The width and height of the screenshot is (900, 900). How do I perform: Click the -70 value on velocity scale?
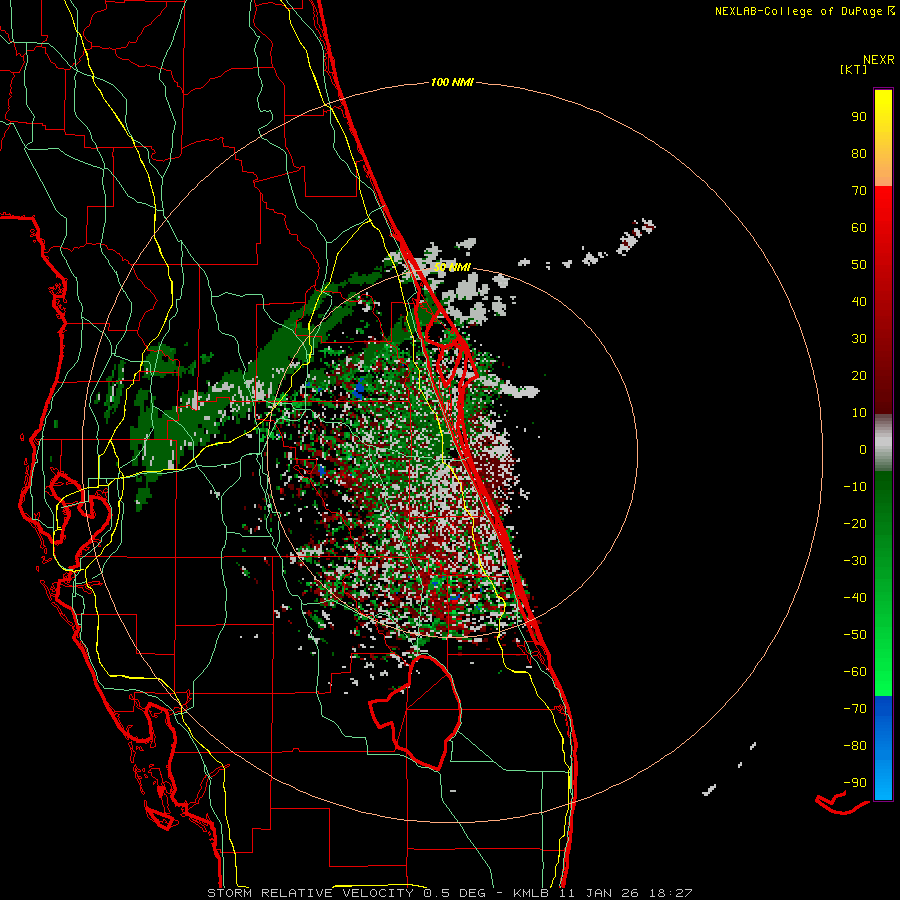855,709
